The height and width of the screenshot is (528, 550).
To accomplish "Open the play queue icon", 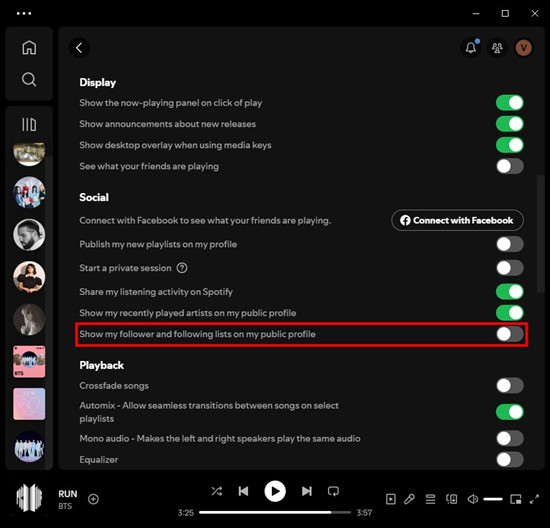I will tap(430, 499).
